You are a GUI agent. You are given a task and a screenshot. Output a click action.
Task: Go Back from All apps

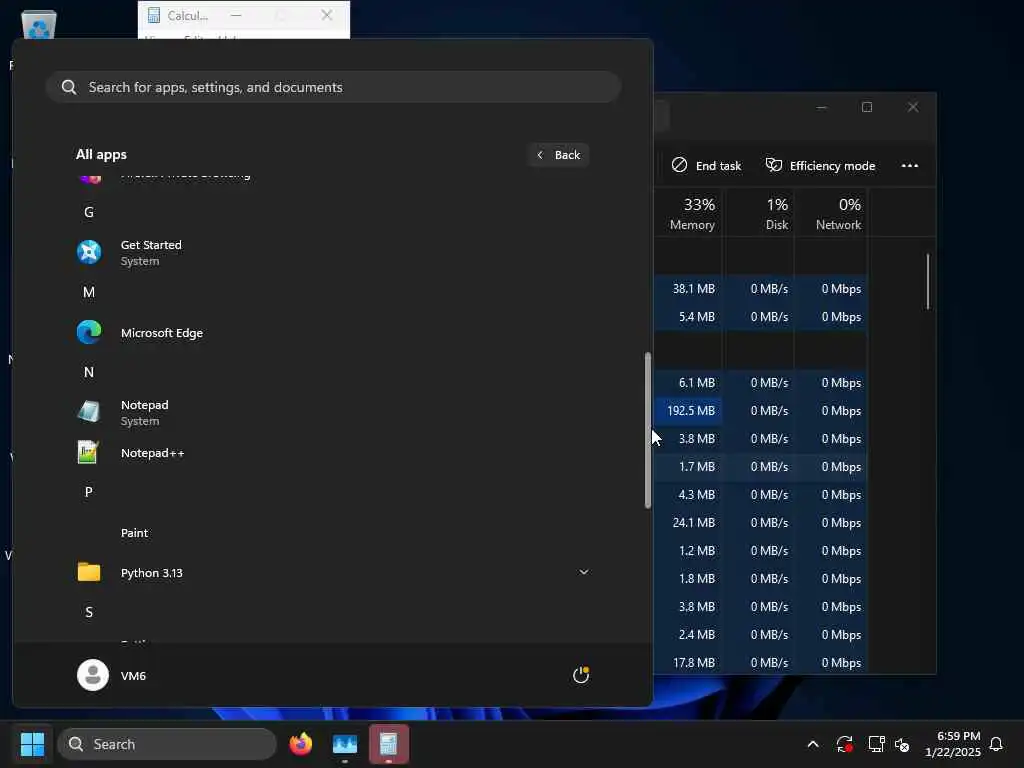558,155
